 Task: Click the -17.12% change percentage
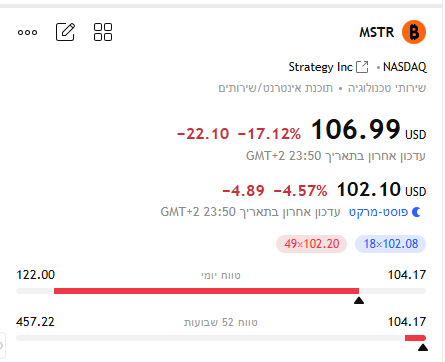point(269,134)
